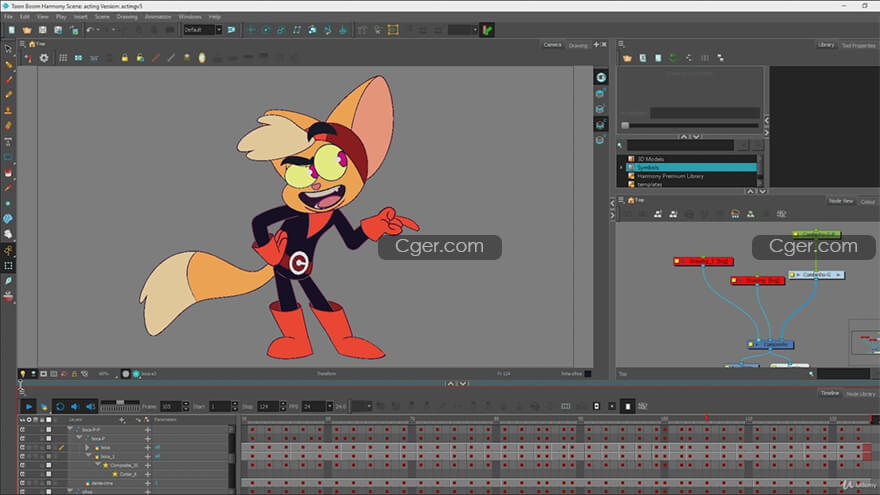
Task: Click the gear settings icon in Camera toolbar
Action: point(44,58)
